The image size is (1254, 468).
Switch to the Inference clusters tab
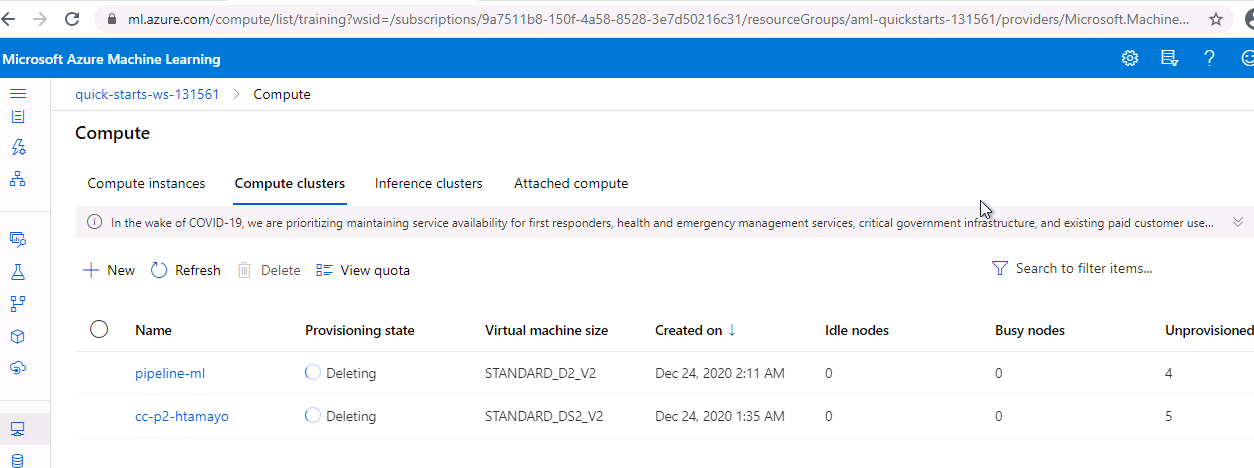(x=428, y=183)
